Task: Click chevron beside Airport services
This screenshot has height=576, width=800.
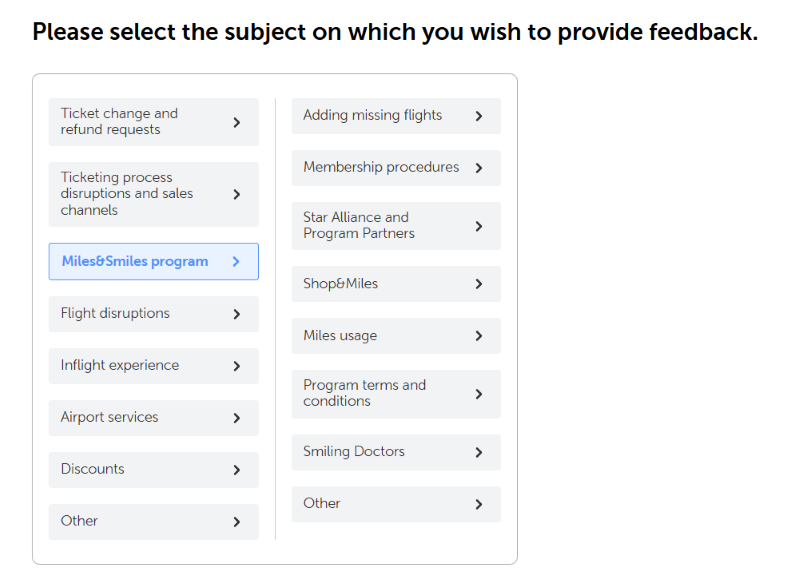Action: (x=236, y=418)
